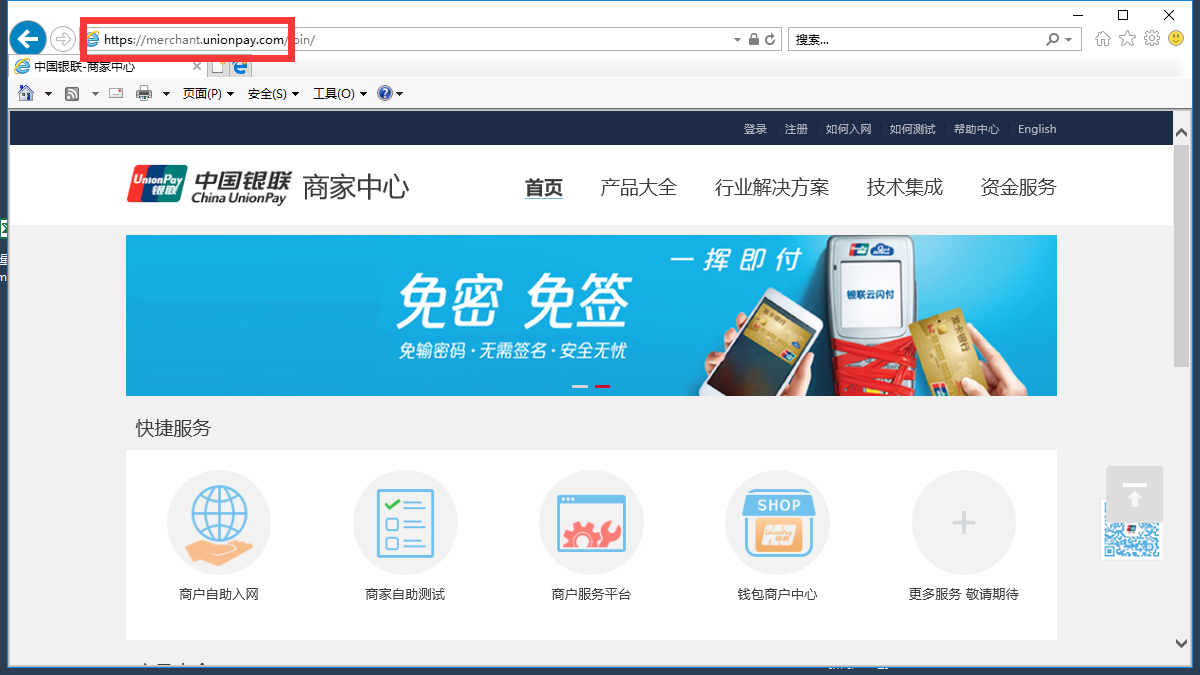Select the 技术集成 navigation tab
1200x675 pixels.
[905, 187]
